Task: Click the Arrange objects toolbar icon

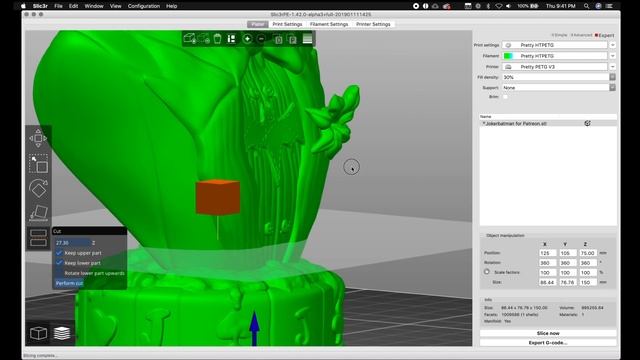Action: point(231,39)
